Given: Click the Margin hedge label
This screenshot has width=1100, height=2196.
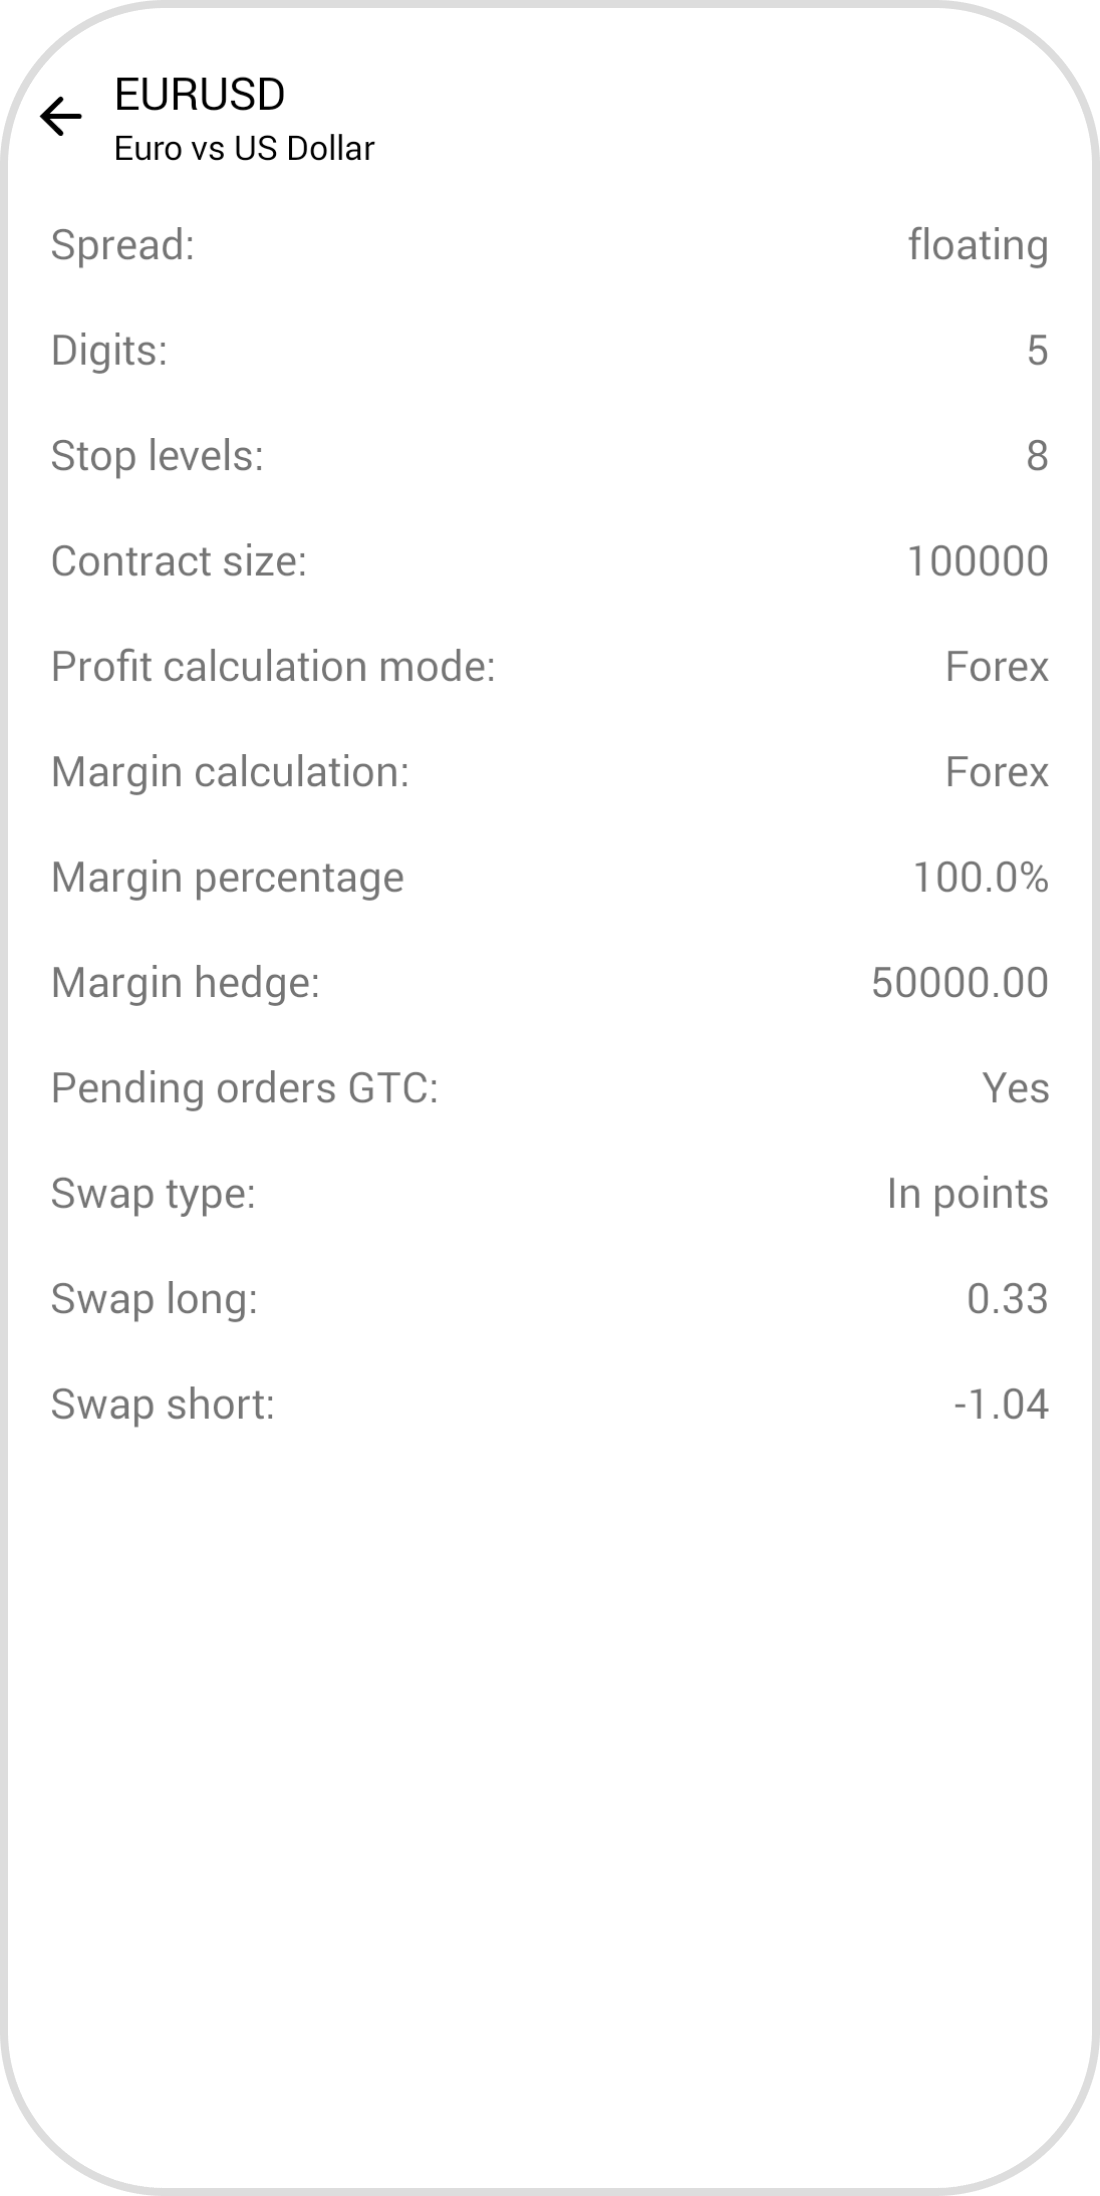Looking at the screenshot, I should (185, 983).
